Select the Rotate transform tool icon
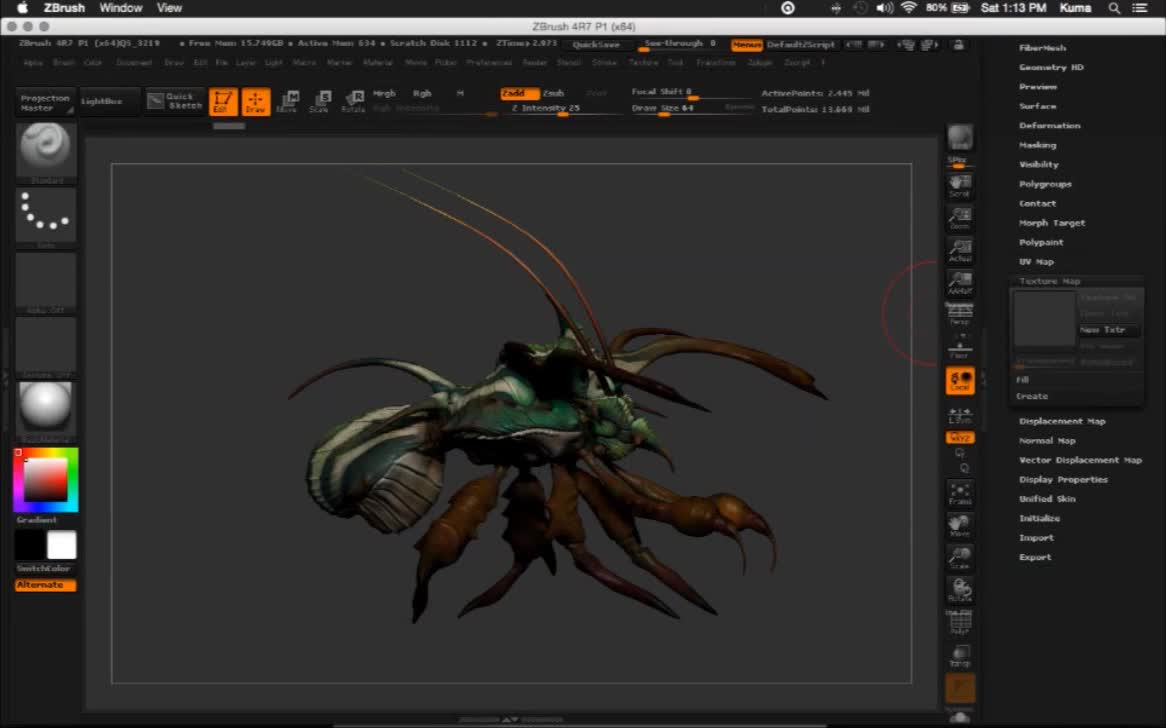This screenshot has width=1166, height=728. pos(353,102)
